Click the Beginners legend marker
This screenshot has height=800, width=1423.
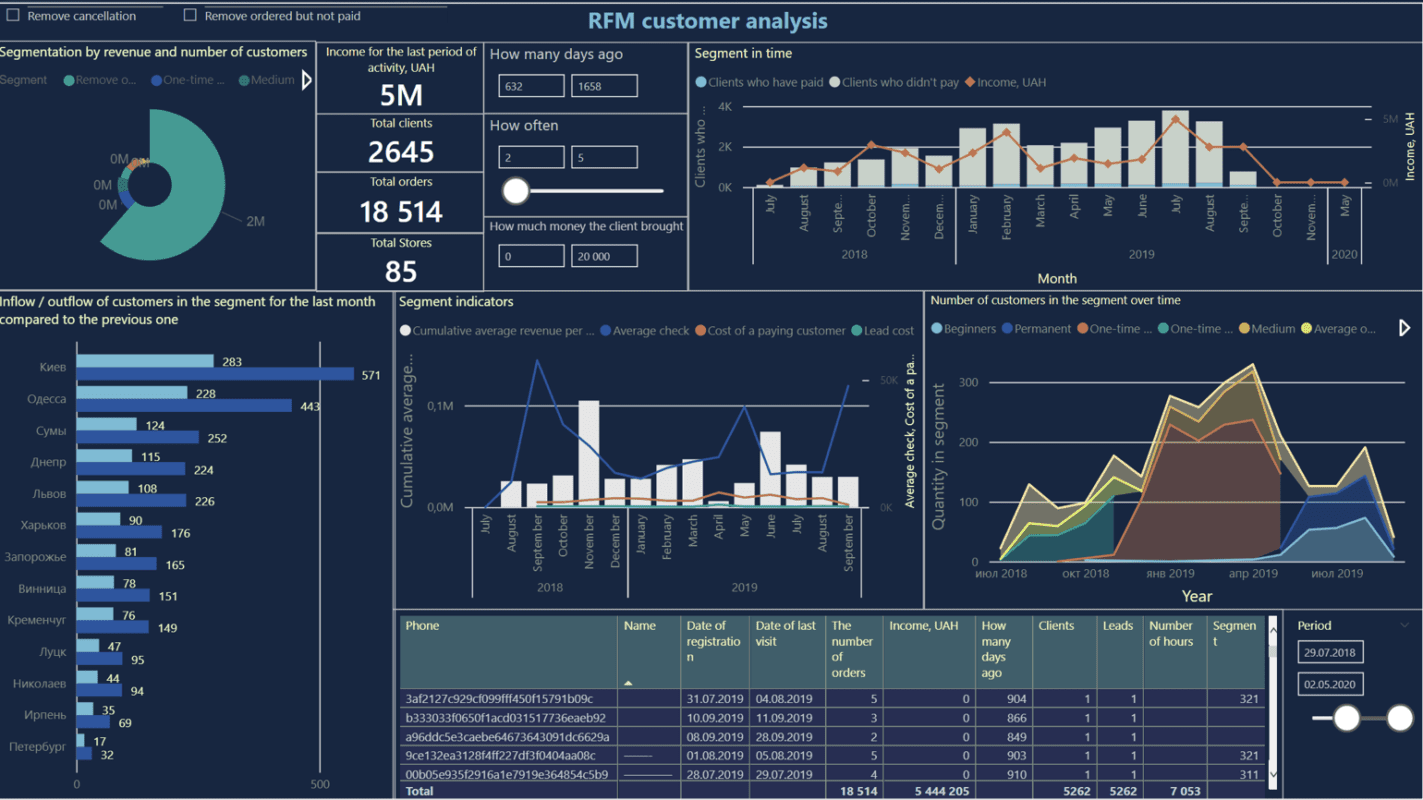pyautogui.click(x=937, y=329)
